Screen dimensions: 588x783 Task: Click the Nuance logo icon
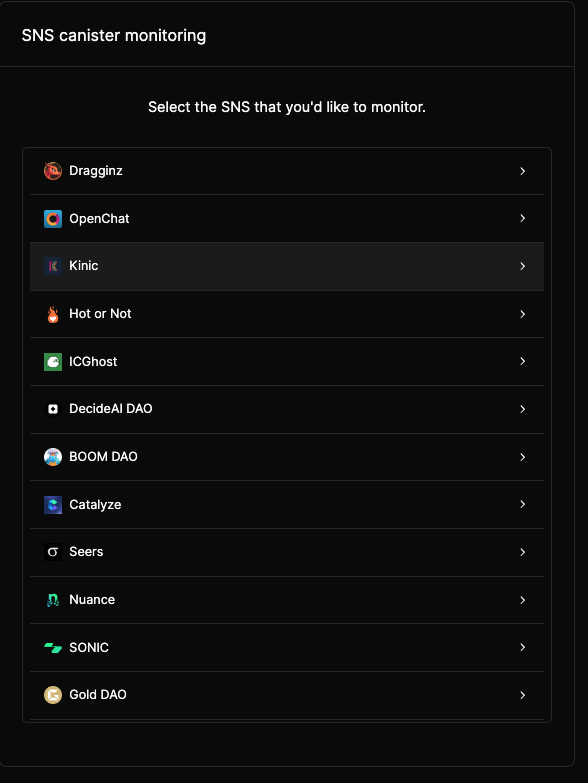coord(53,600)
